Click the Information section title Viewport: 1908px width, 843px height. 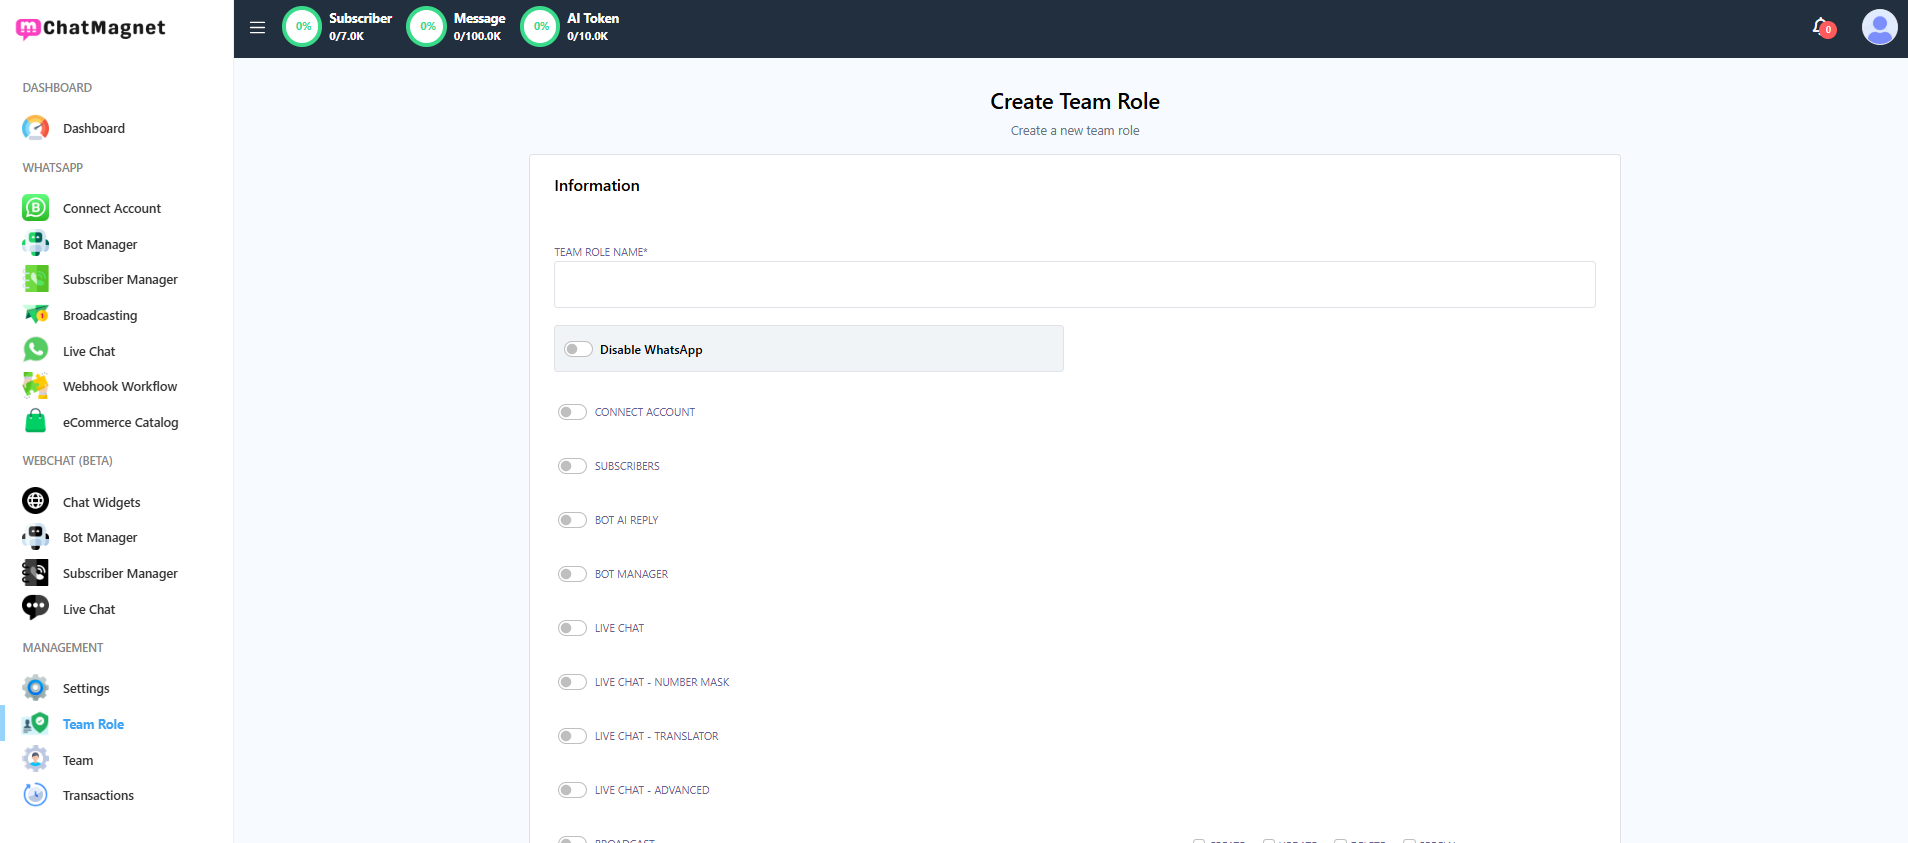pos(597,185)
